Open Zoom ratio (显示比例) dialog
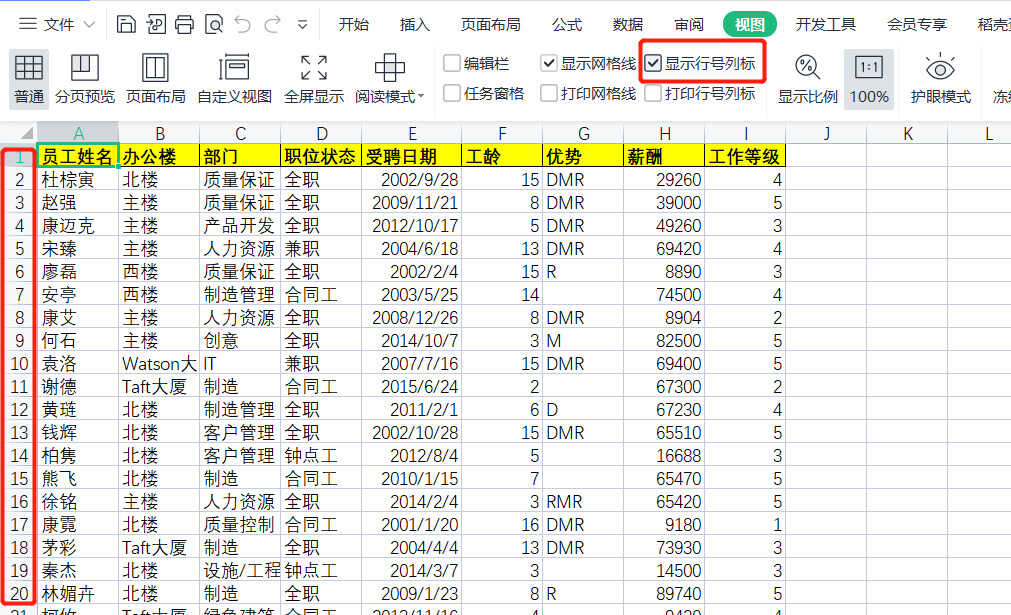The image size is (1011, 615). [807, 78]
